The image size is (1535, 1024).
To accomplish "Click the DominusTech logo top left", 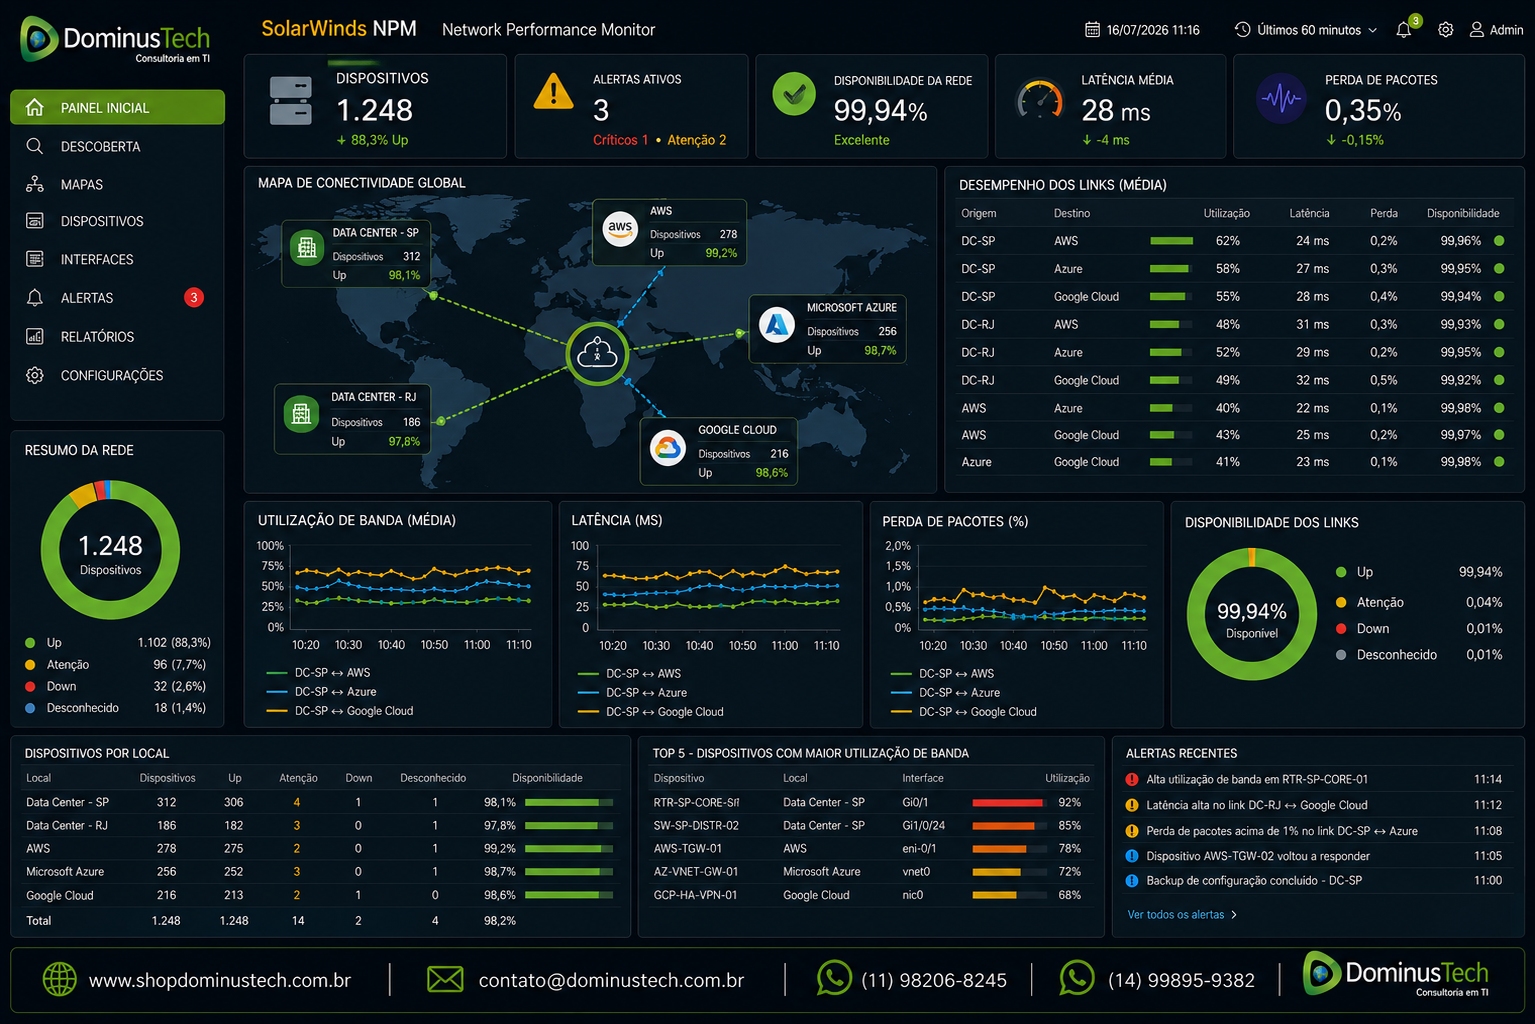I will click(x=115, y=40).
